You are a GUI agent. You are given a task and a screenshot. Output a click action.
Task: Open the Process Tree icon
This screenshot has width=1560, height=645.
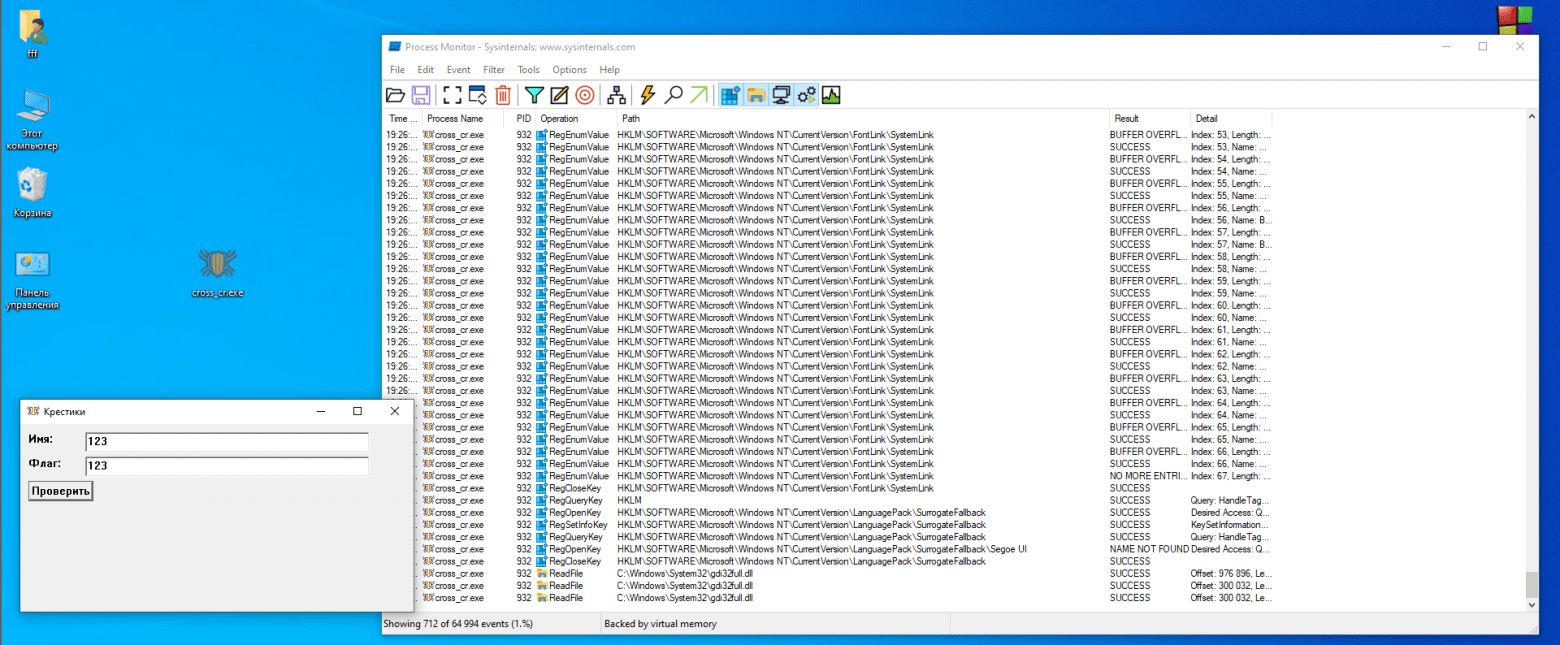click(x=617, y=95)
